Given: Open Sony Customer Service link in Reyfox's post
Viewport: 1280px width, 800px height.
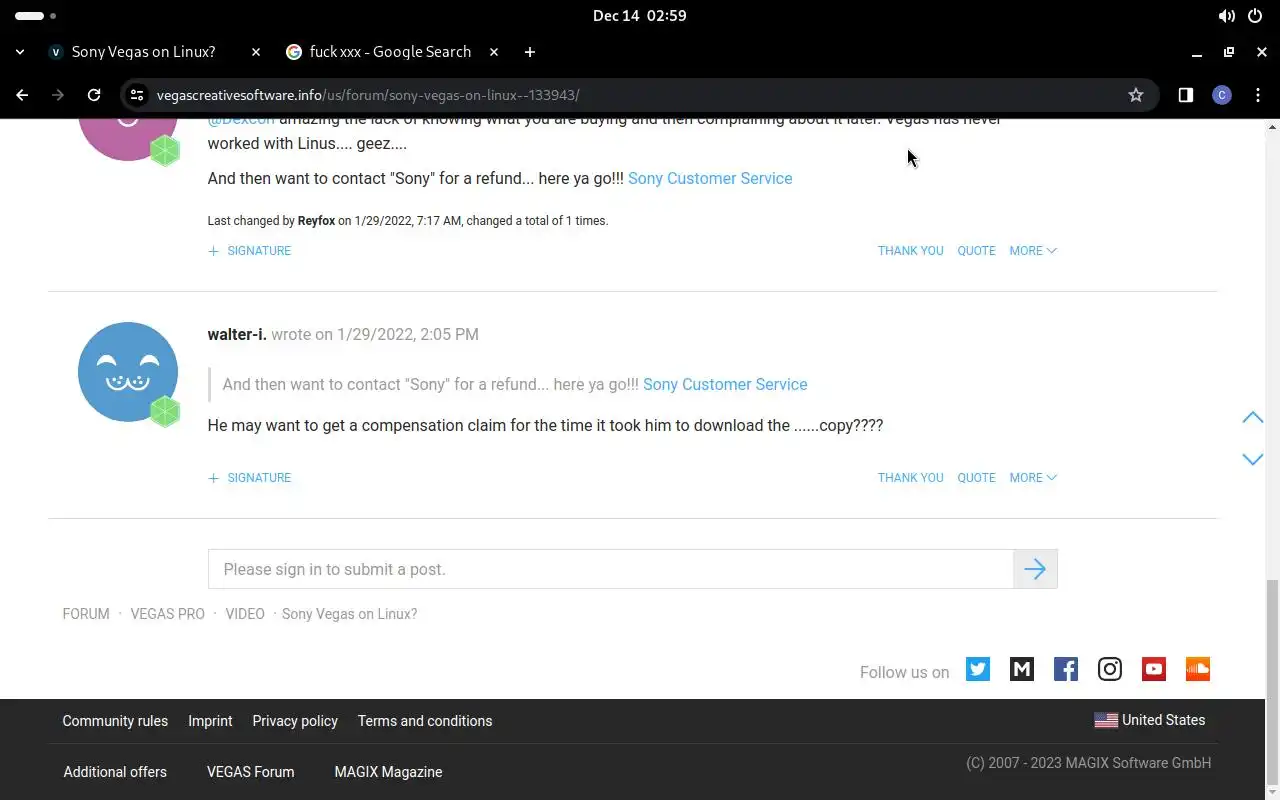Looking at the screenshot, I should 710,178.
